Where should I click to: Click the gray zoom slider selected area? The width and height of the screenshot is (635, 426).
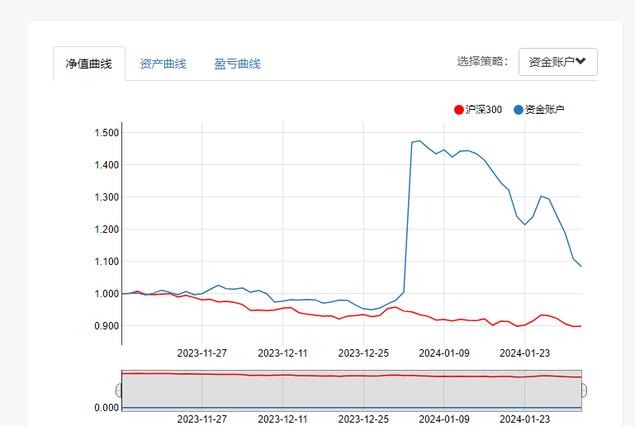pyautogui.click(x=350, y=390)
